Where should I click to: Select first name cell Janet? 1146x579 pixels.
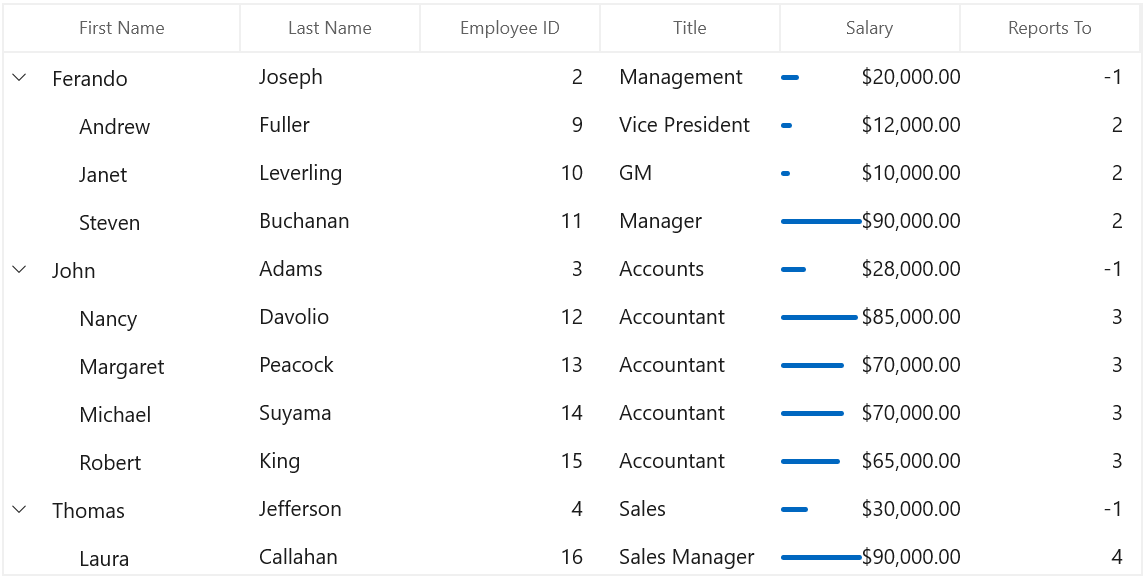tap(103, 175)
